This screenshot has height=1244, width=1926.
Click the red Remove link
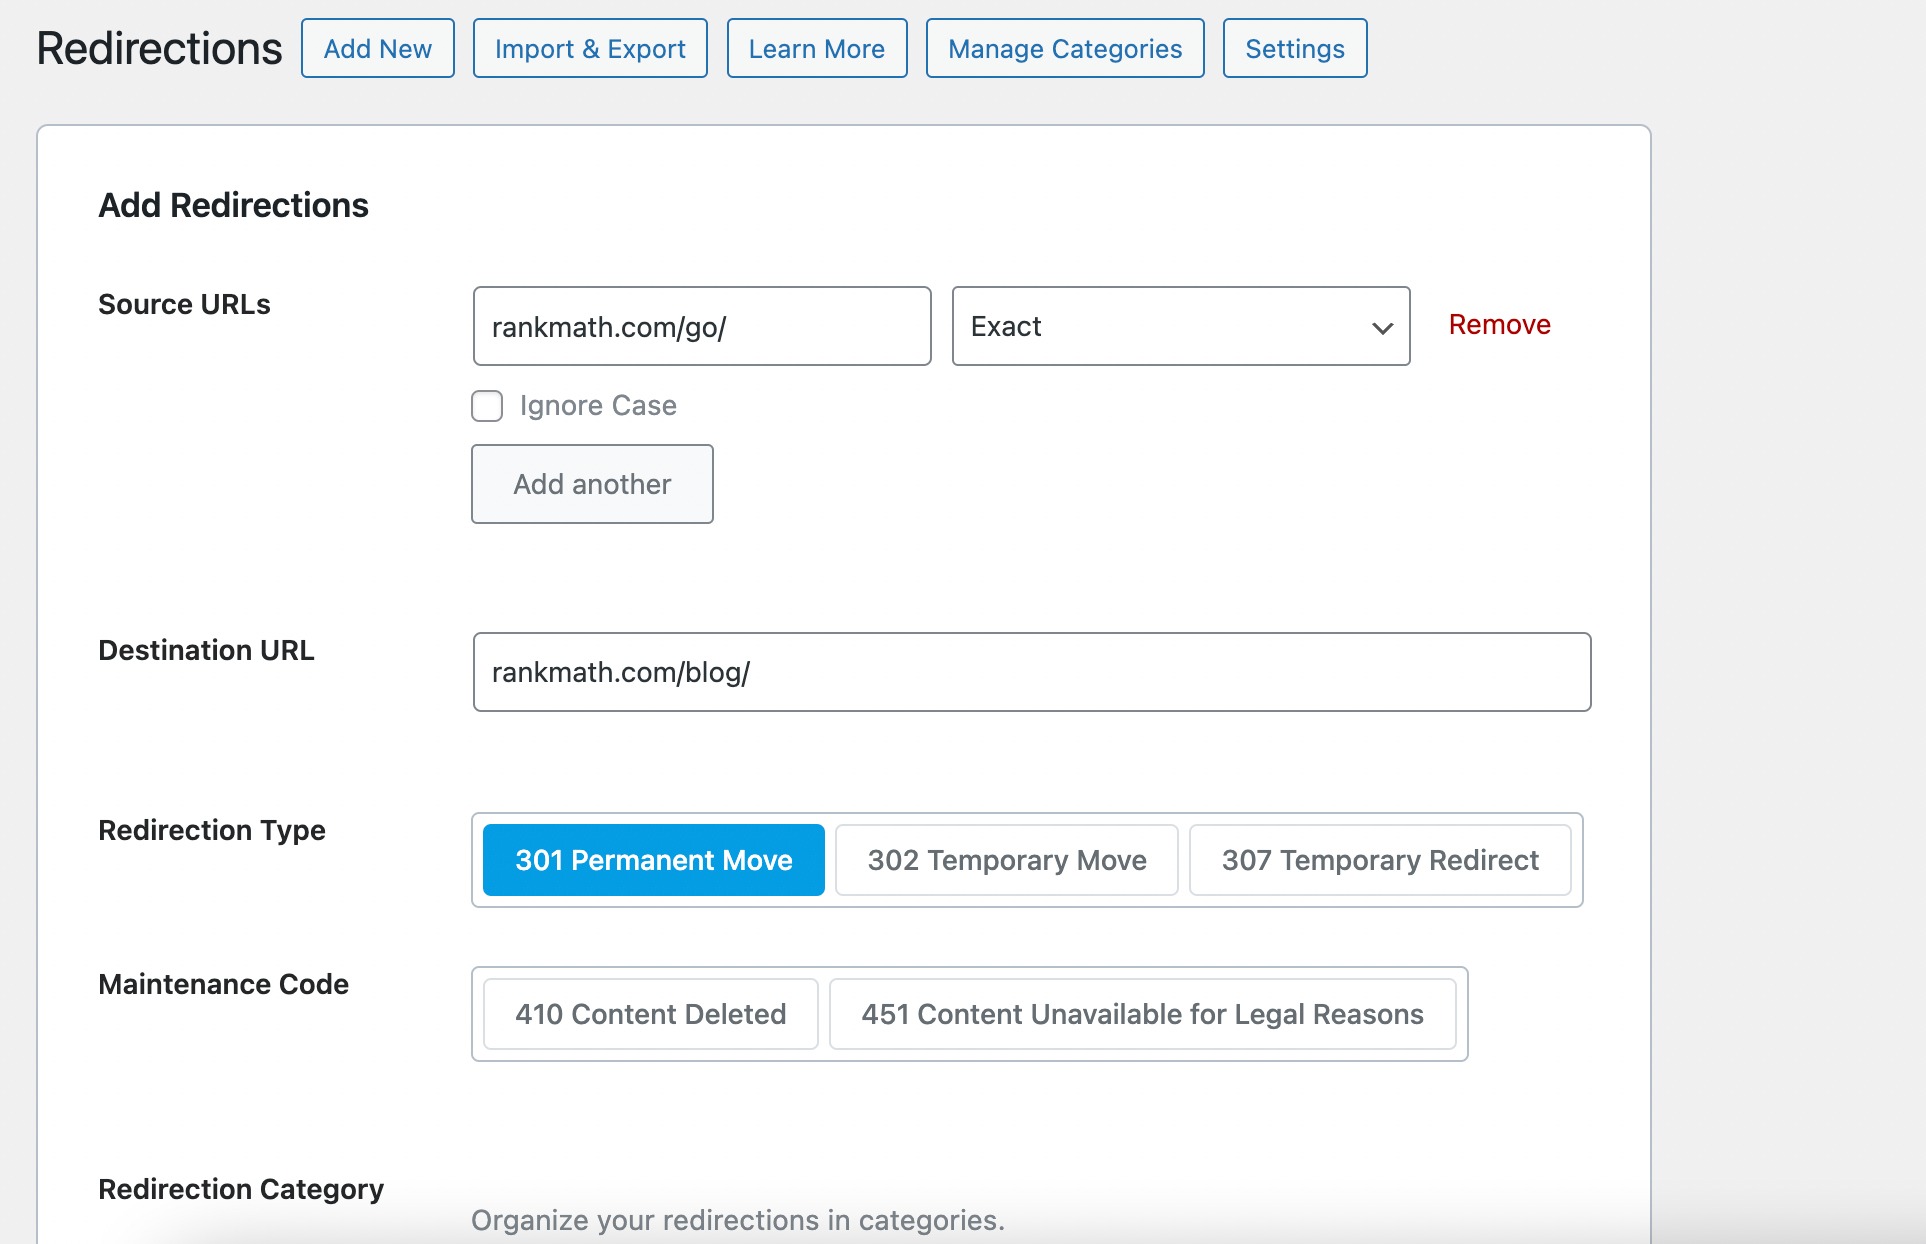pos(1499,325)
